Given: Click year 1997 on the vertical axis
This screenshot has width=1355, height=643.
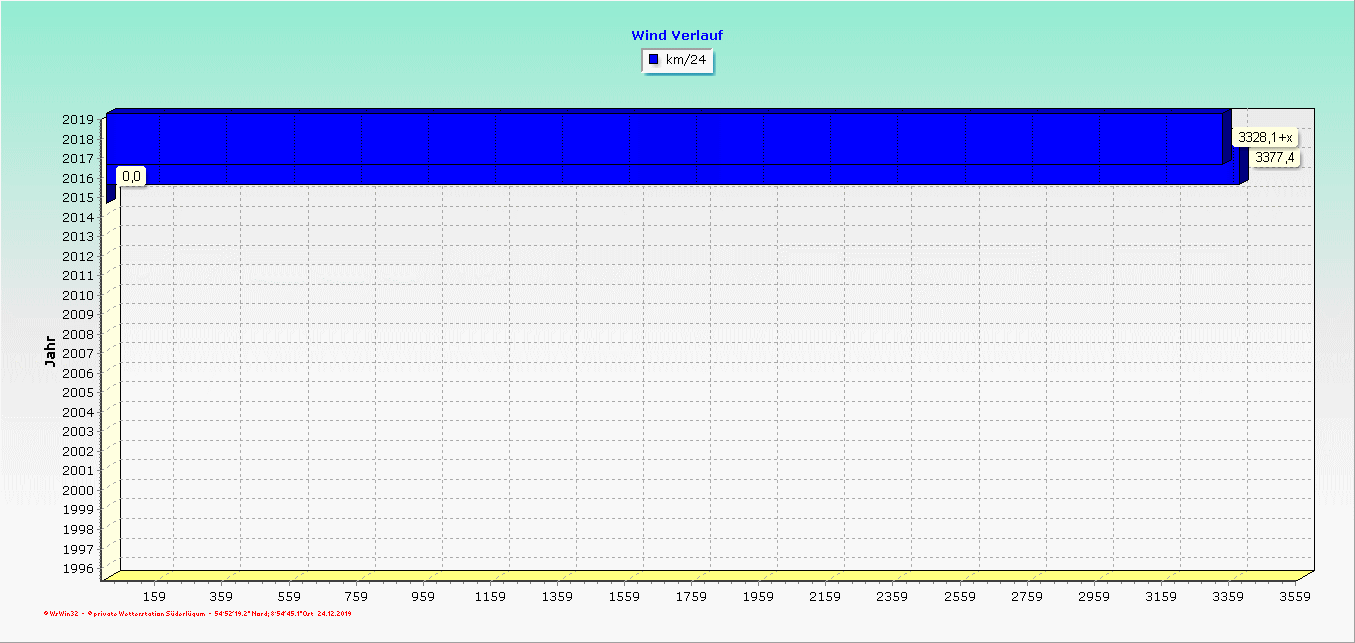Looking at the screenshot, I should point(78,549).
